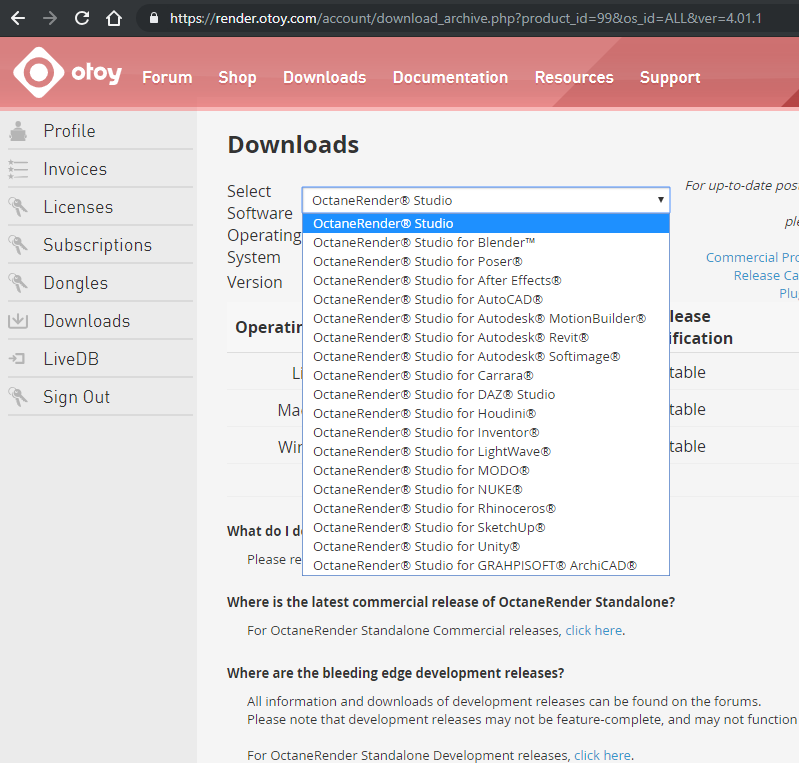The image size is (799, 763).
Task: Choose OctaneRender® Studio for LightWave®
Action: (x=486, y=452)
